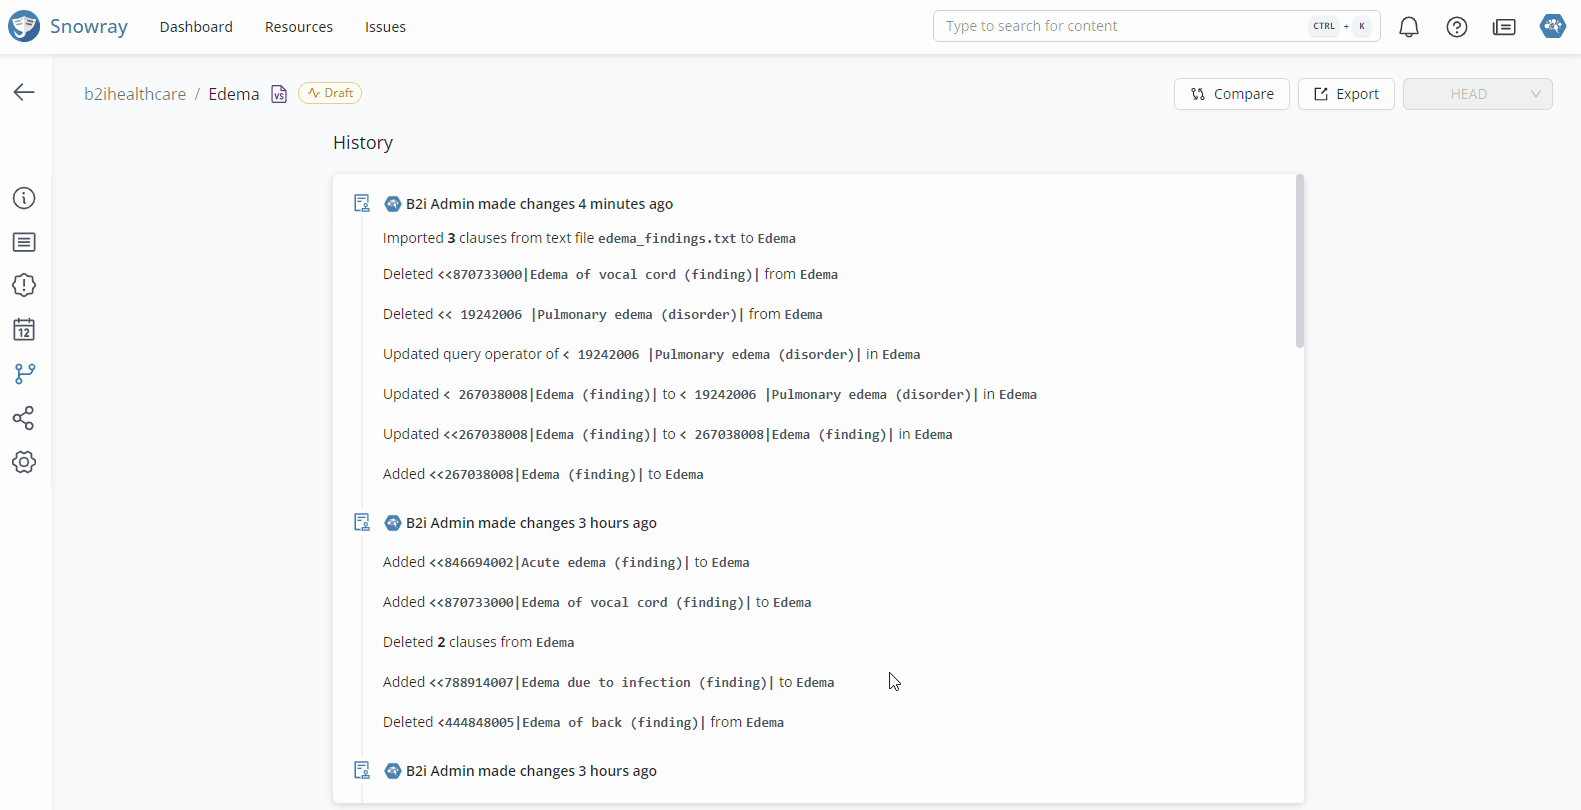Open the news feed icon in header

pyautogui.click(x=1504, y=27)
